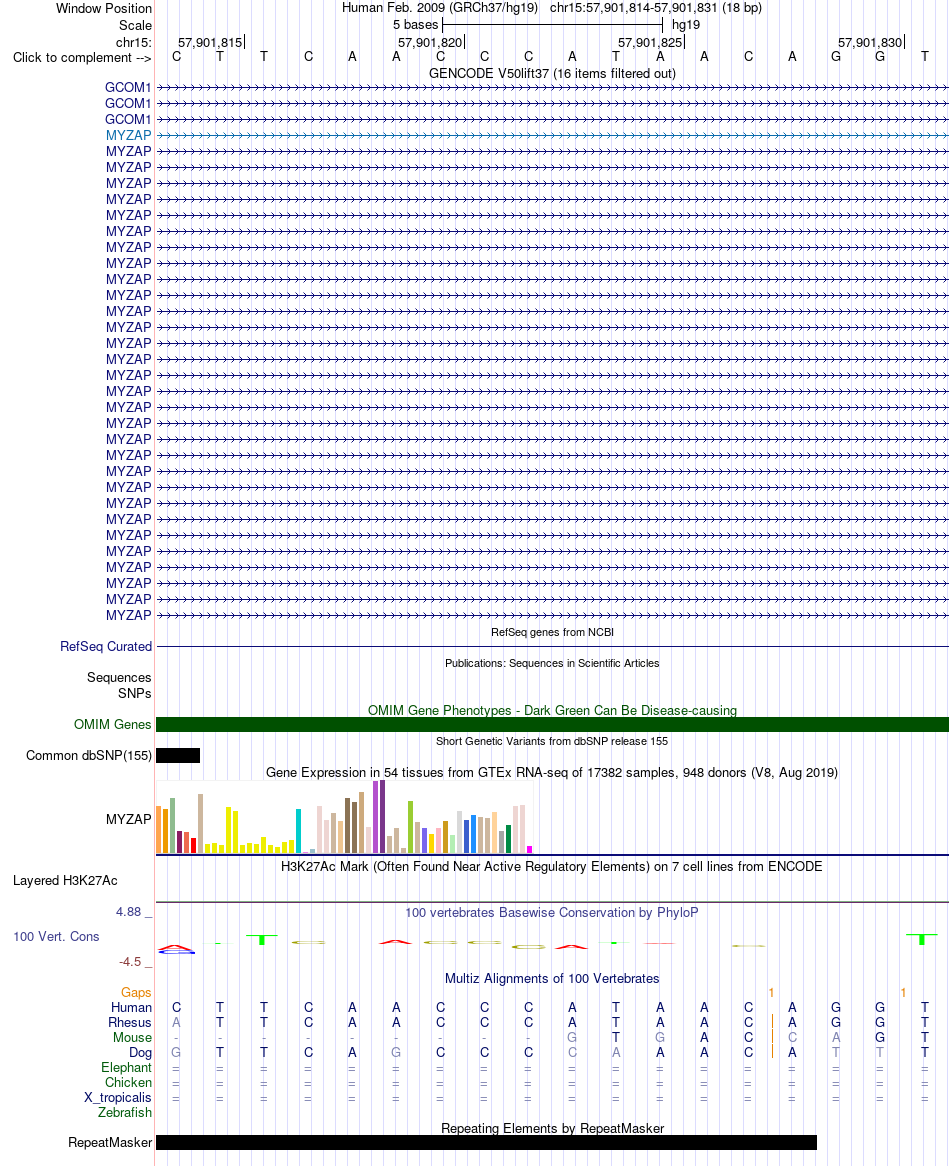Click the black RepeatMasker element bar
950x1166 pixels.
point(486,1142)
